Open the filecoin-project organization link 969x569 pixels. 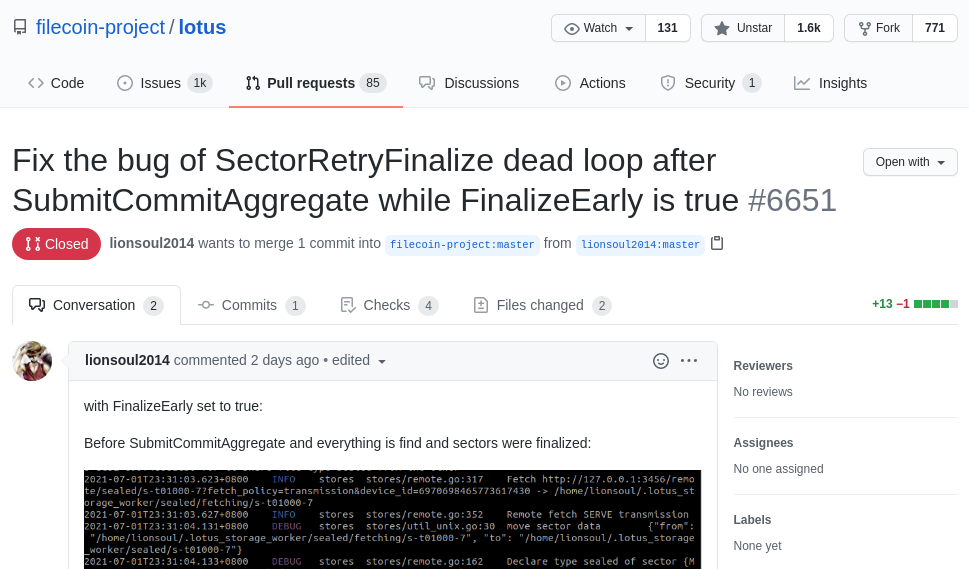[100, 27]
